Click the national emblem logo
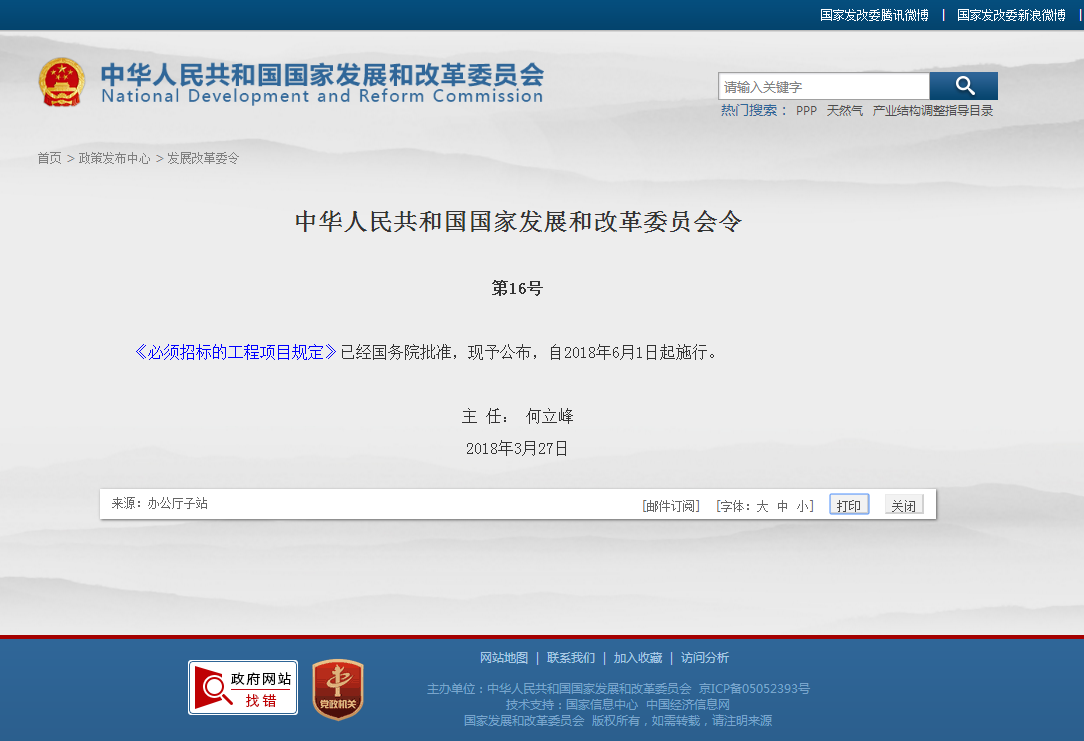 62,82
